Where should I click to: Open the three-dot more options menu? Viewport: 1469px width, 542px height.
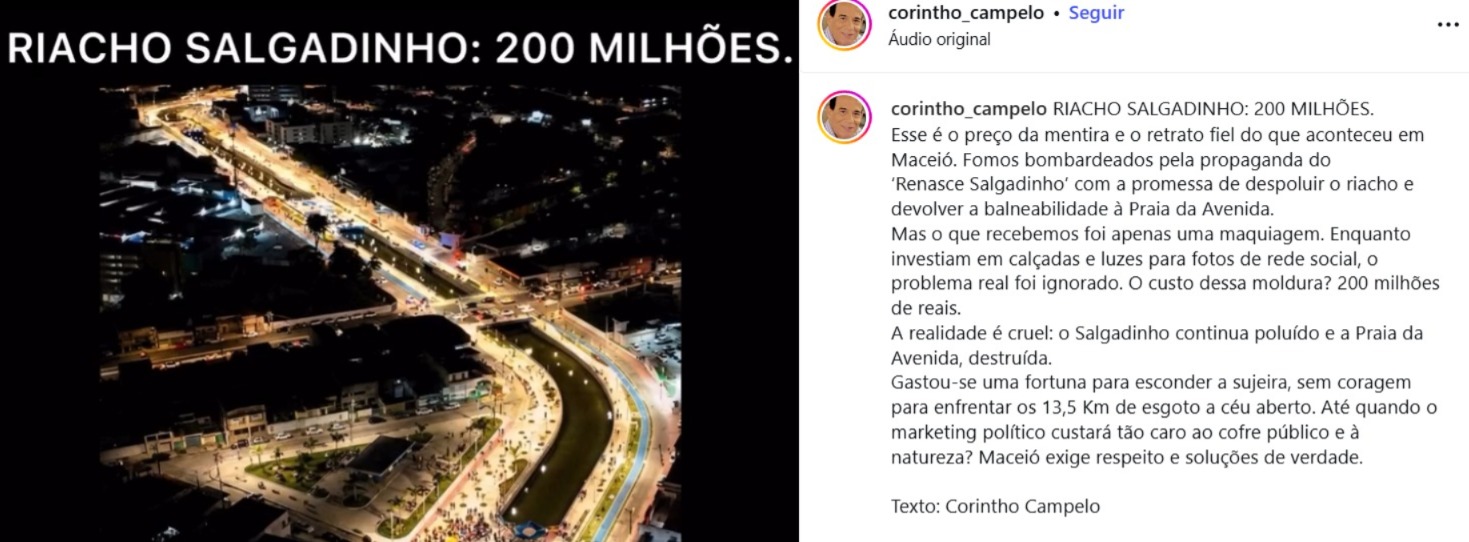pos(1447,25)
